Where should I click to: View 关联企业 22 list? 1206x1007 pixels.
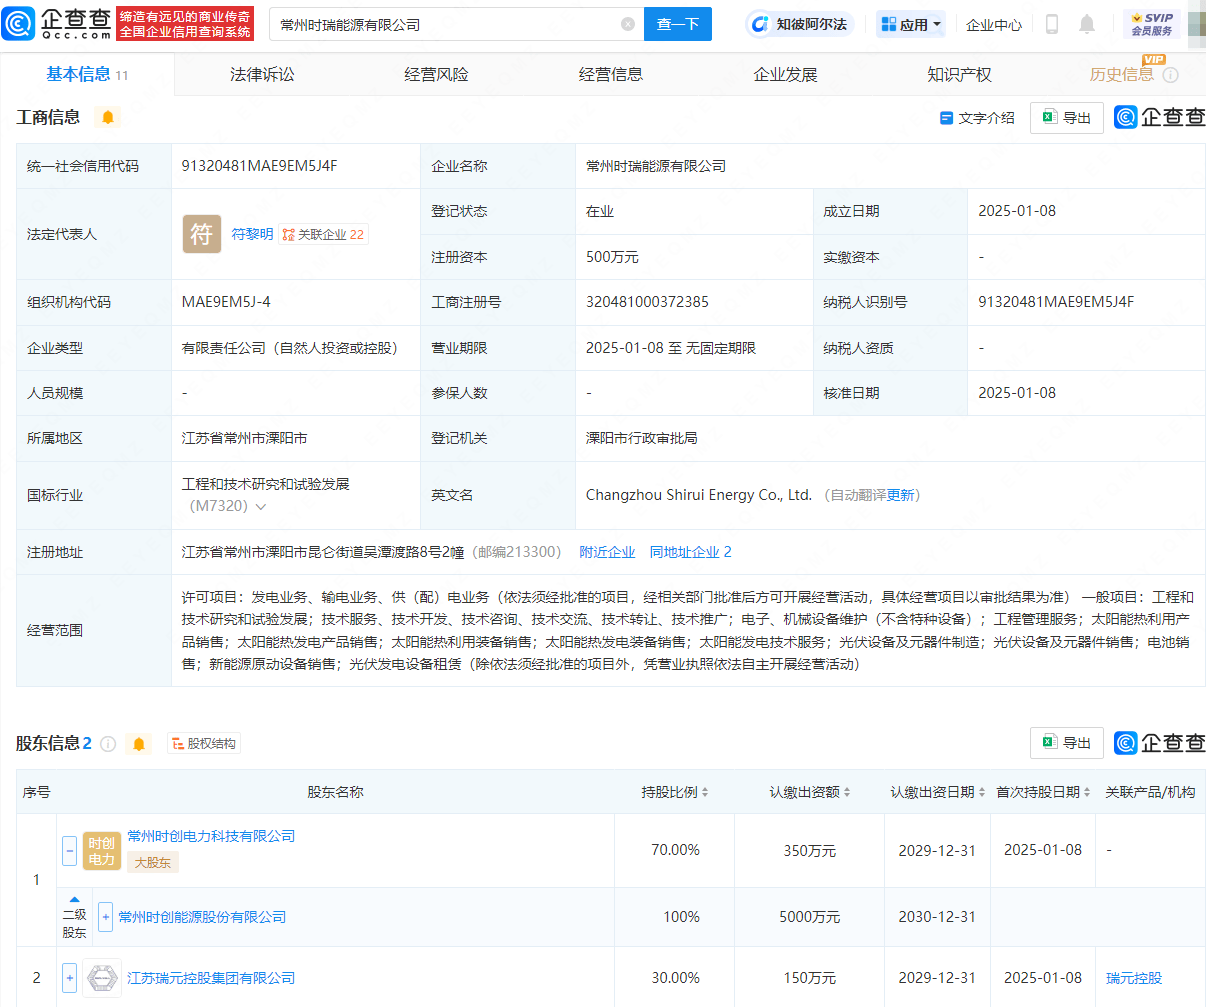[x=323, y=234]
